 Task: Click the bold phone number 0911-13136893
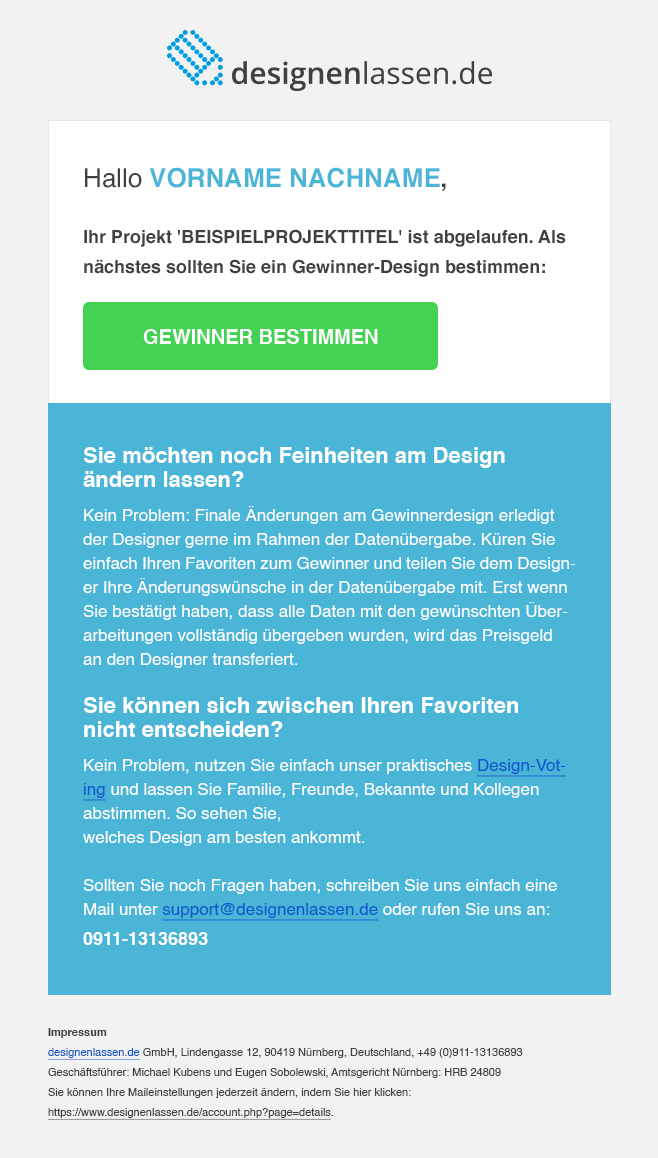145,939
